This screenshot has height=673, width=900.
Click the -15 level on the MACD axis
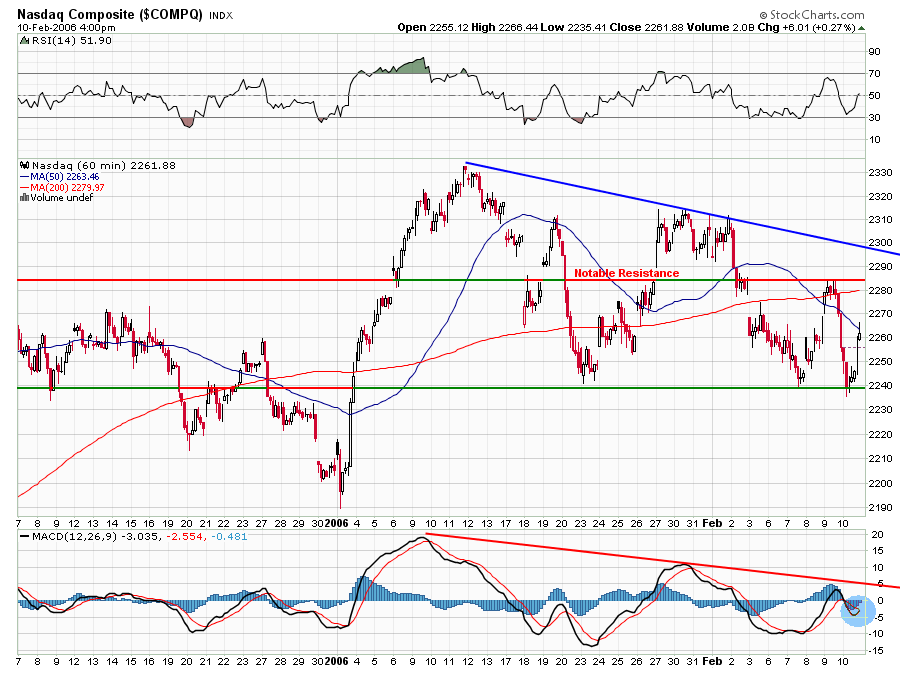[x=876, y=651]
